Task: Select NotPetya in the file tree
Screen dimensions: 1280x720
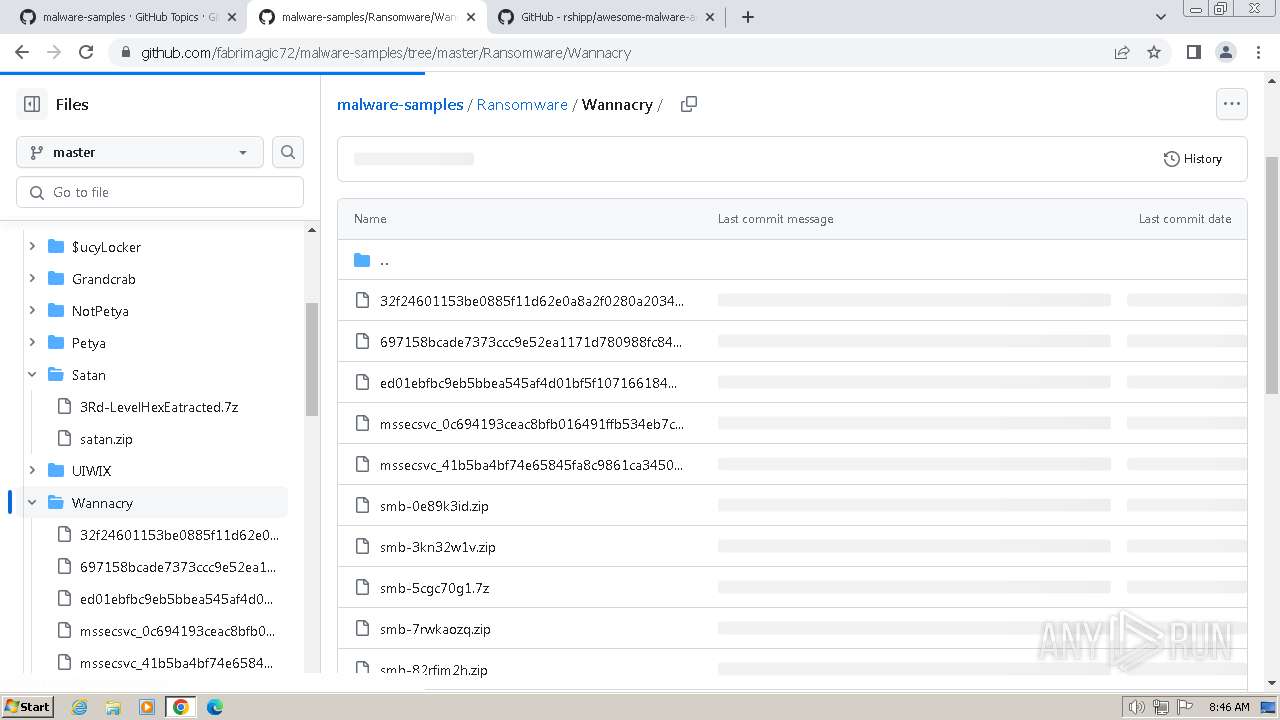Action: (100, 311)
